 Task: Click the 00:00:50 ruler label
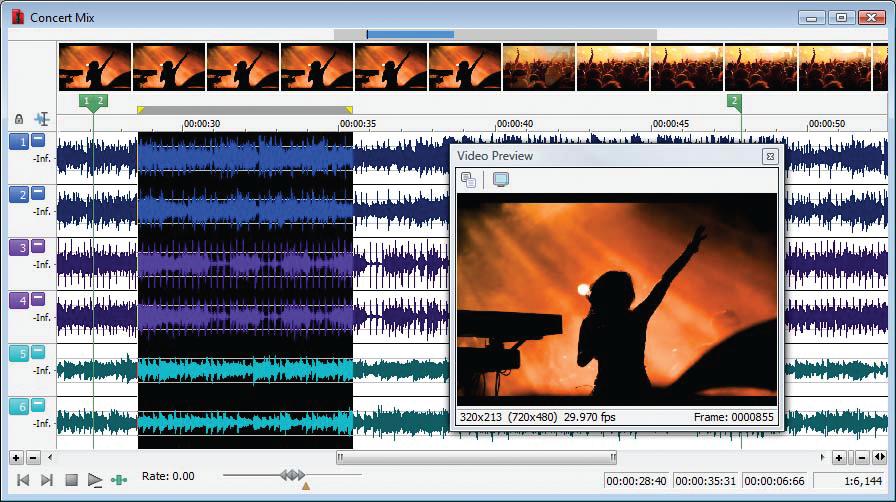click(826, 123)
